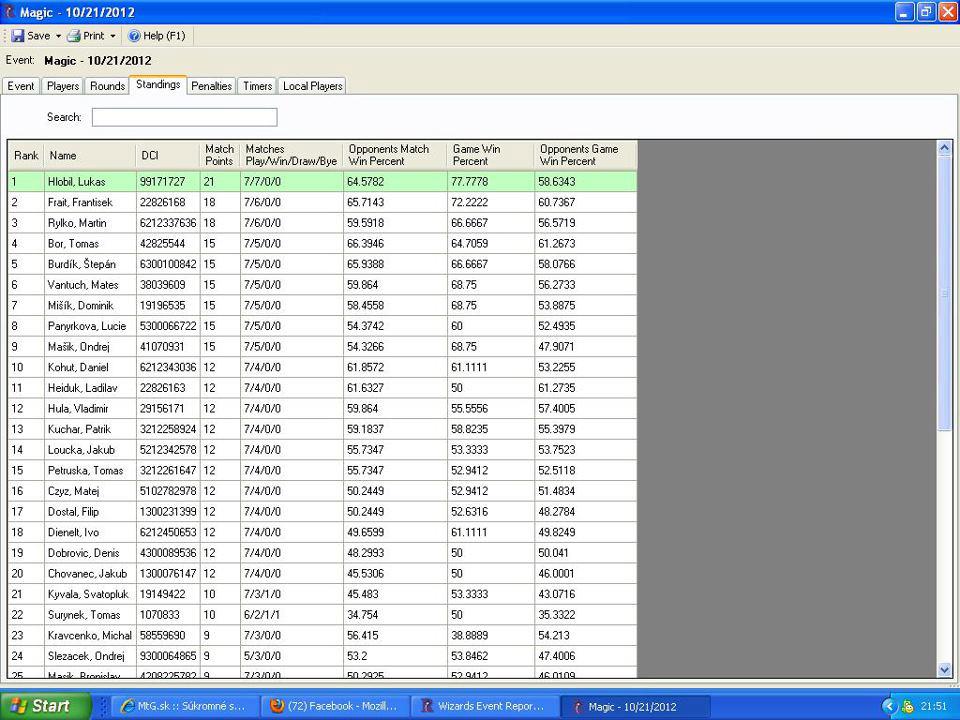
Task: Click the Print printer icon
Action: click(74, 36)
